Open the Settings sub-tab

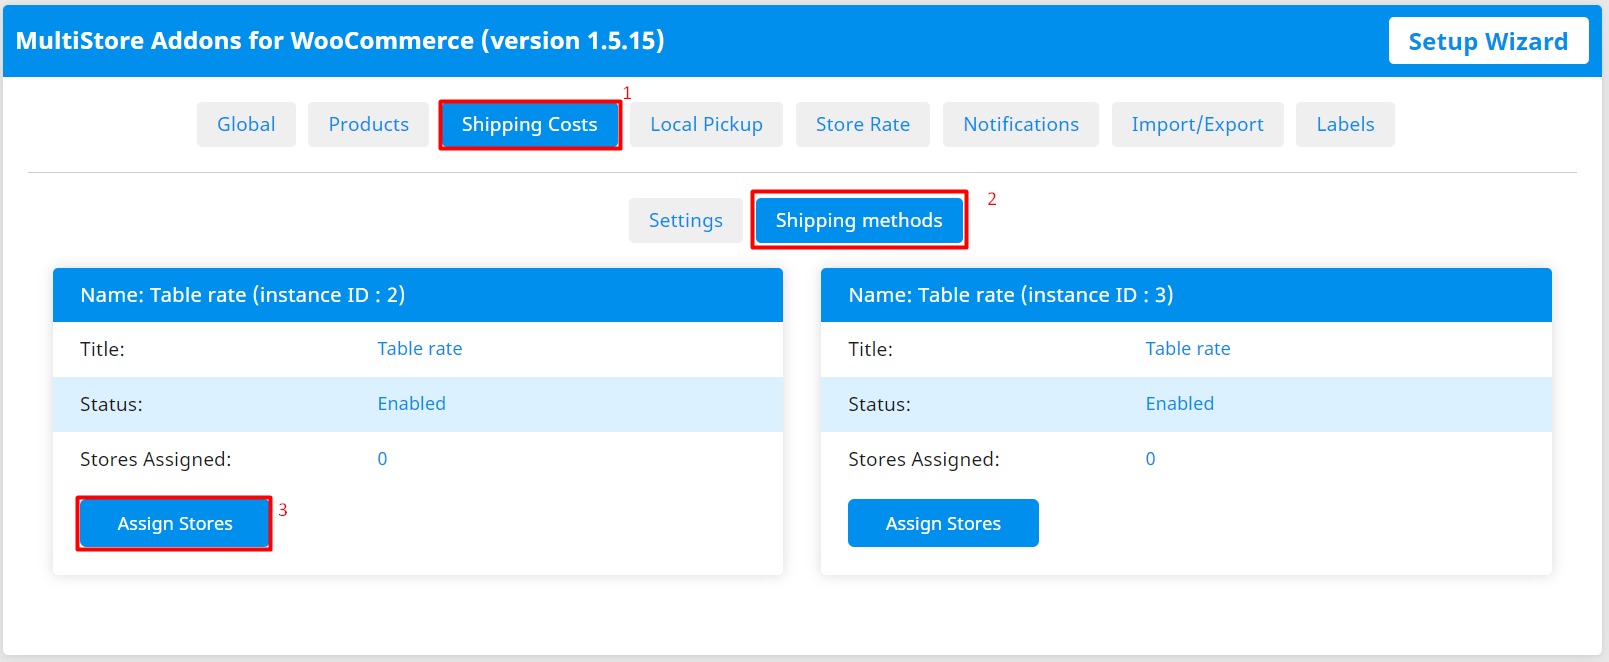[x=686, y=220]
